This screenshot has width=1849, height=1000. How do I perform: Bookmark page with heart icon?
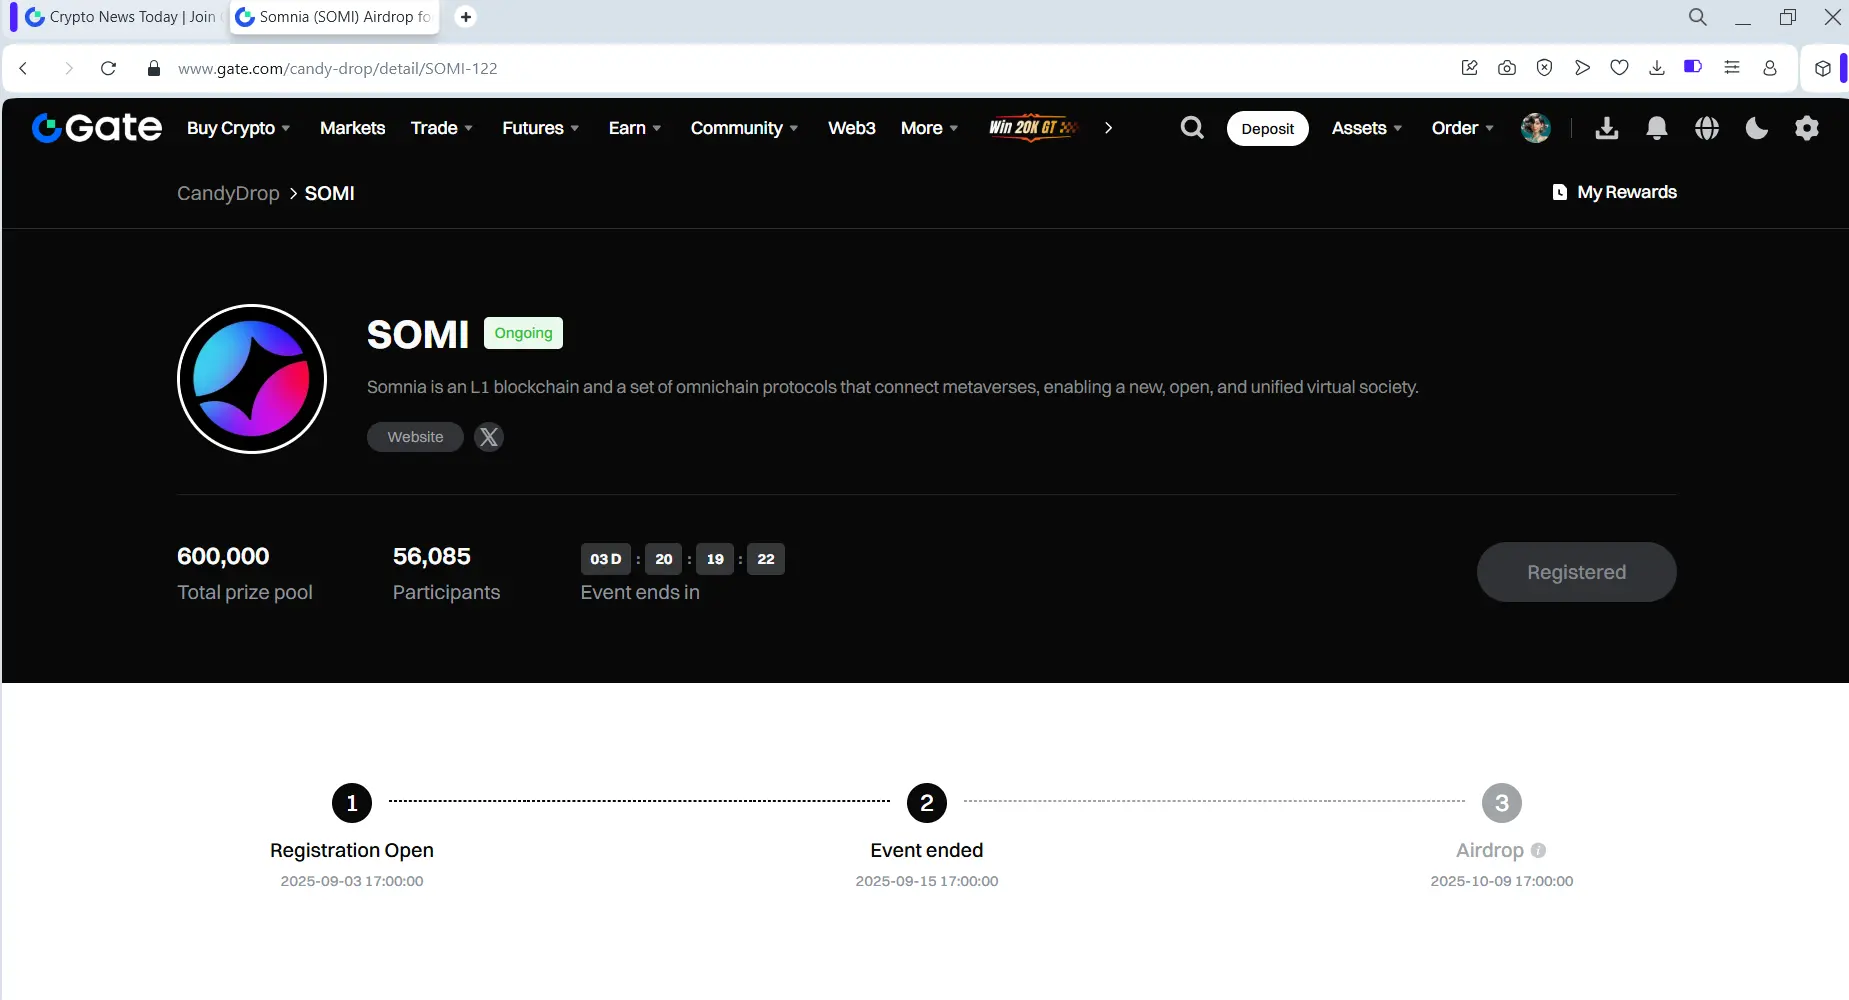click(x=1620, y=68)
